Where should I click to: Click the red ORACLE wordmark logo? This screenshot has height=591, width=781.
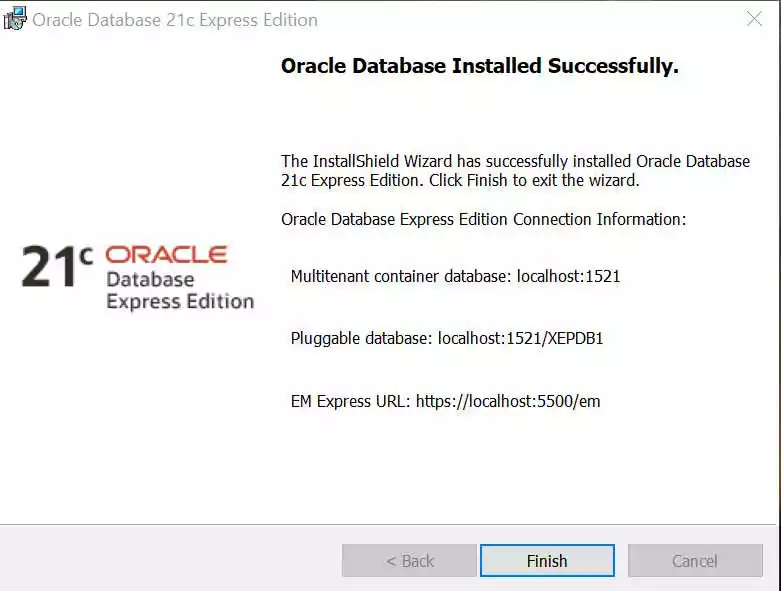point(166,255)
